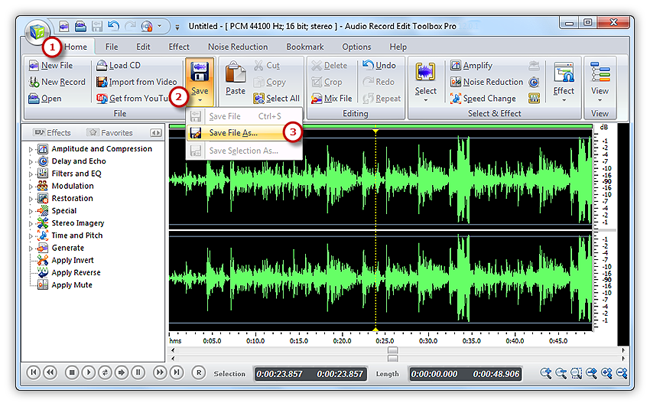Click the large Select waveform icon
Screen dimensions: 650x406
pyautogui.click(x=425, y=72)
